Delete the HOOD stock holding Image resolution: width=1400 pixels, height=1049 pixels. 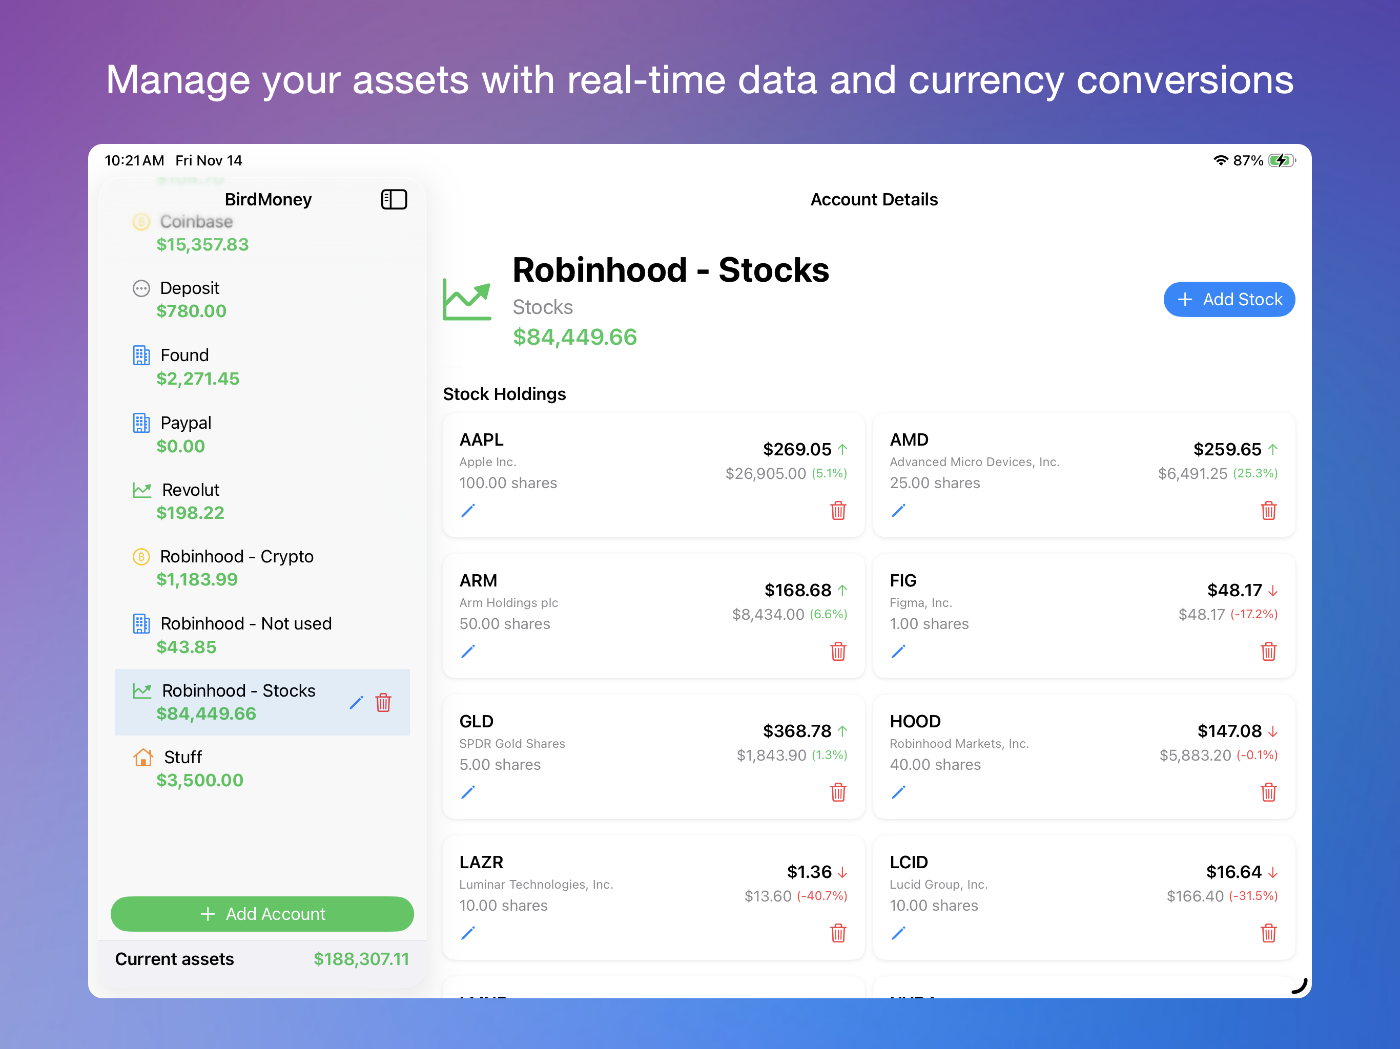pyautogui.click(x=1268, y=793)
